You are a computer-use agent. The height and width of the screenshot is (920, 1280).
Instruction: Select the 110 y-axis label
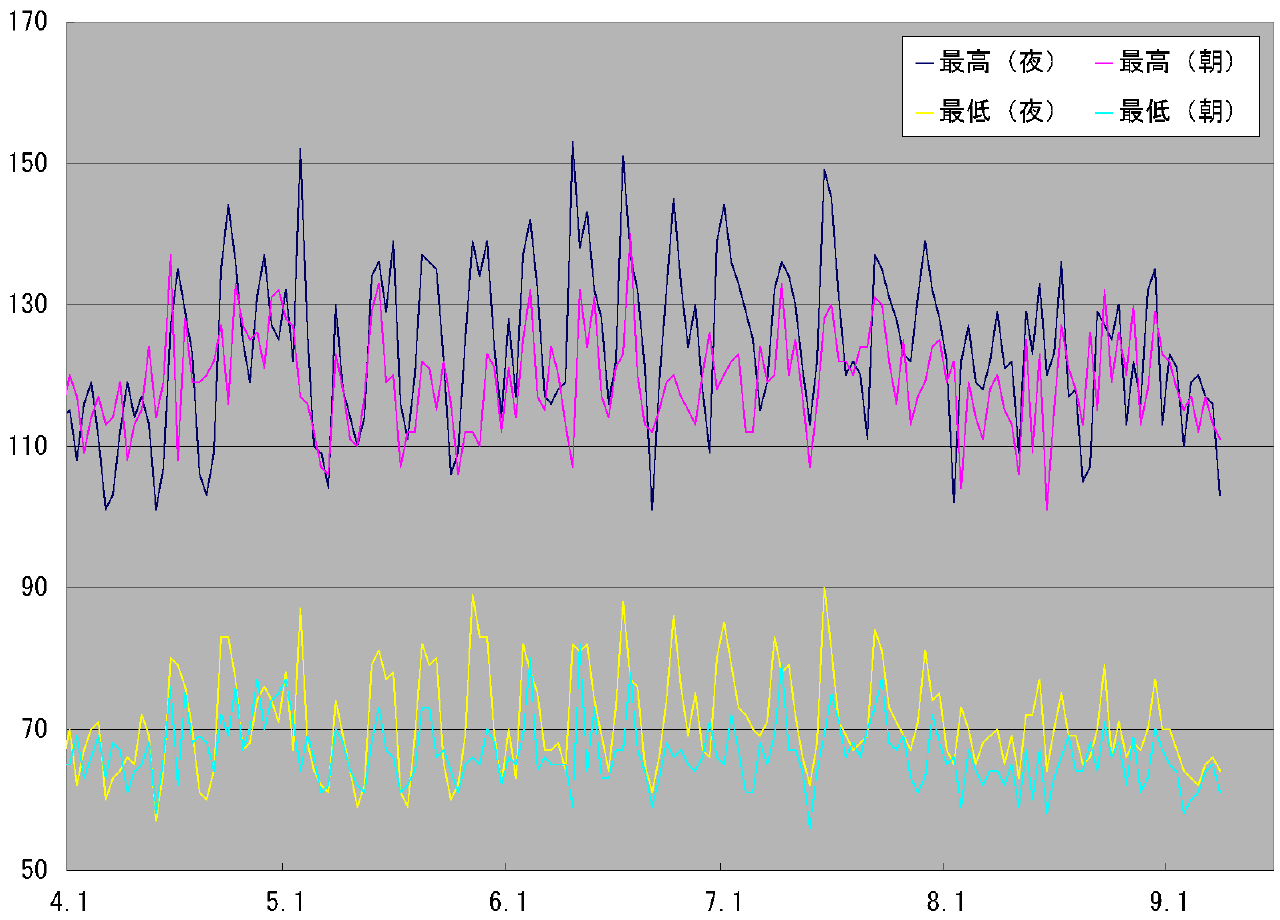(x=29, y=446)
